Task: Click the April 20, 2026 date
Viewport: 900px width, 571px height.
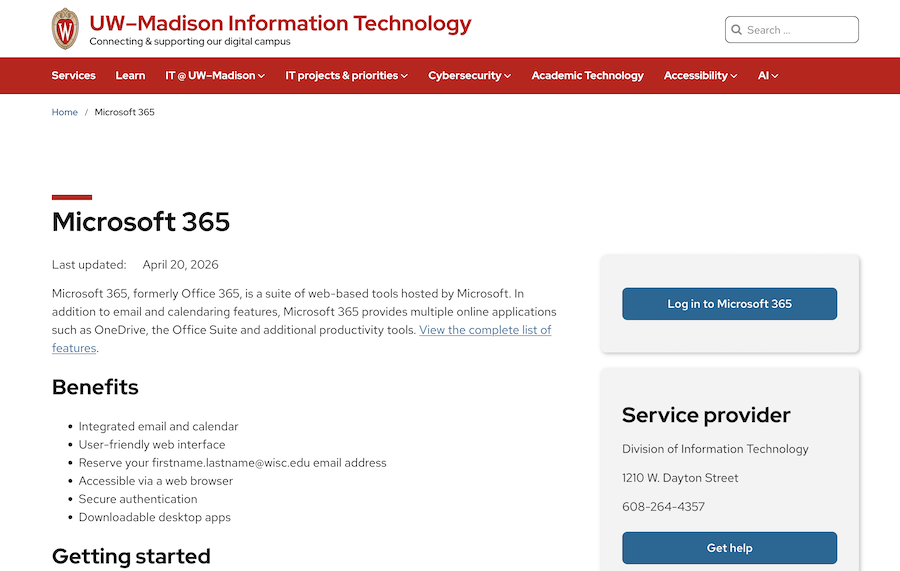Action: (180, 265)
